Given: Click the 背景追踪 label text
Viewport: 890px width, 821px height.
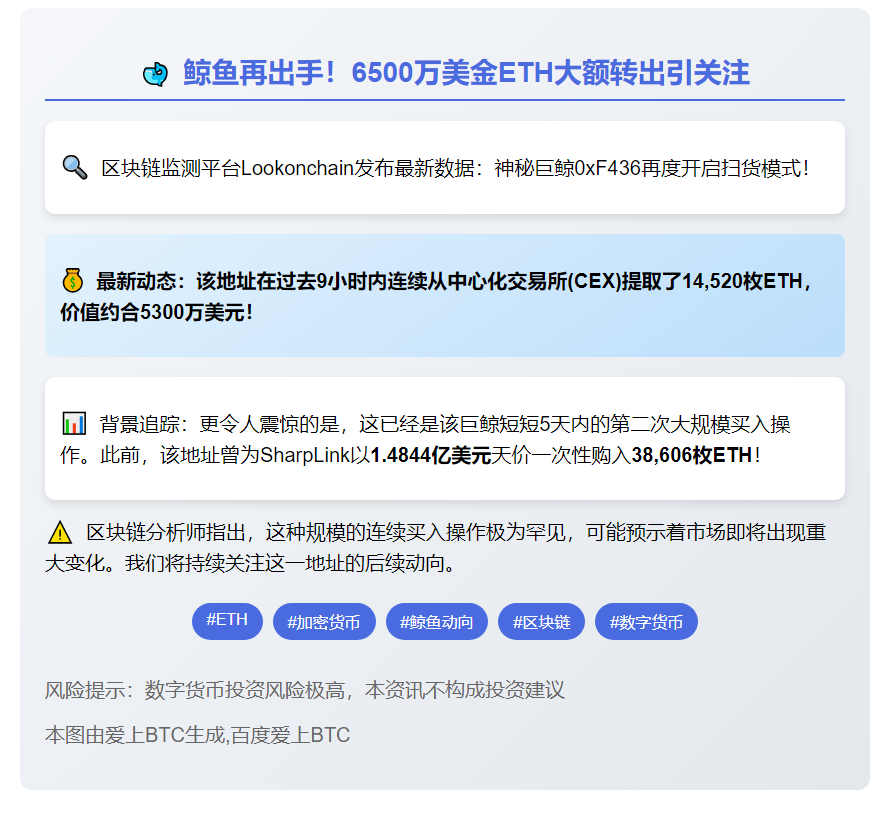Looking at the screenshot, I should pyautogui.click(x=140, y=424).
